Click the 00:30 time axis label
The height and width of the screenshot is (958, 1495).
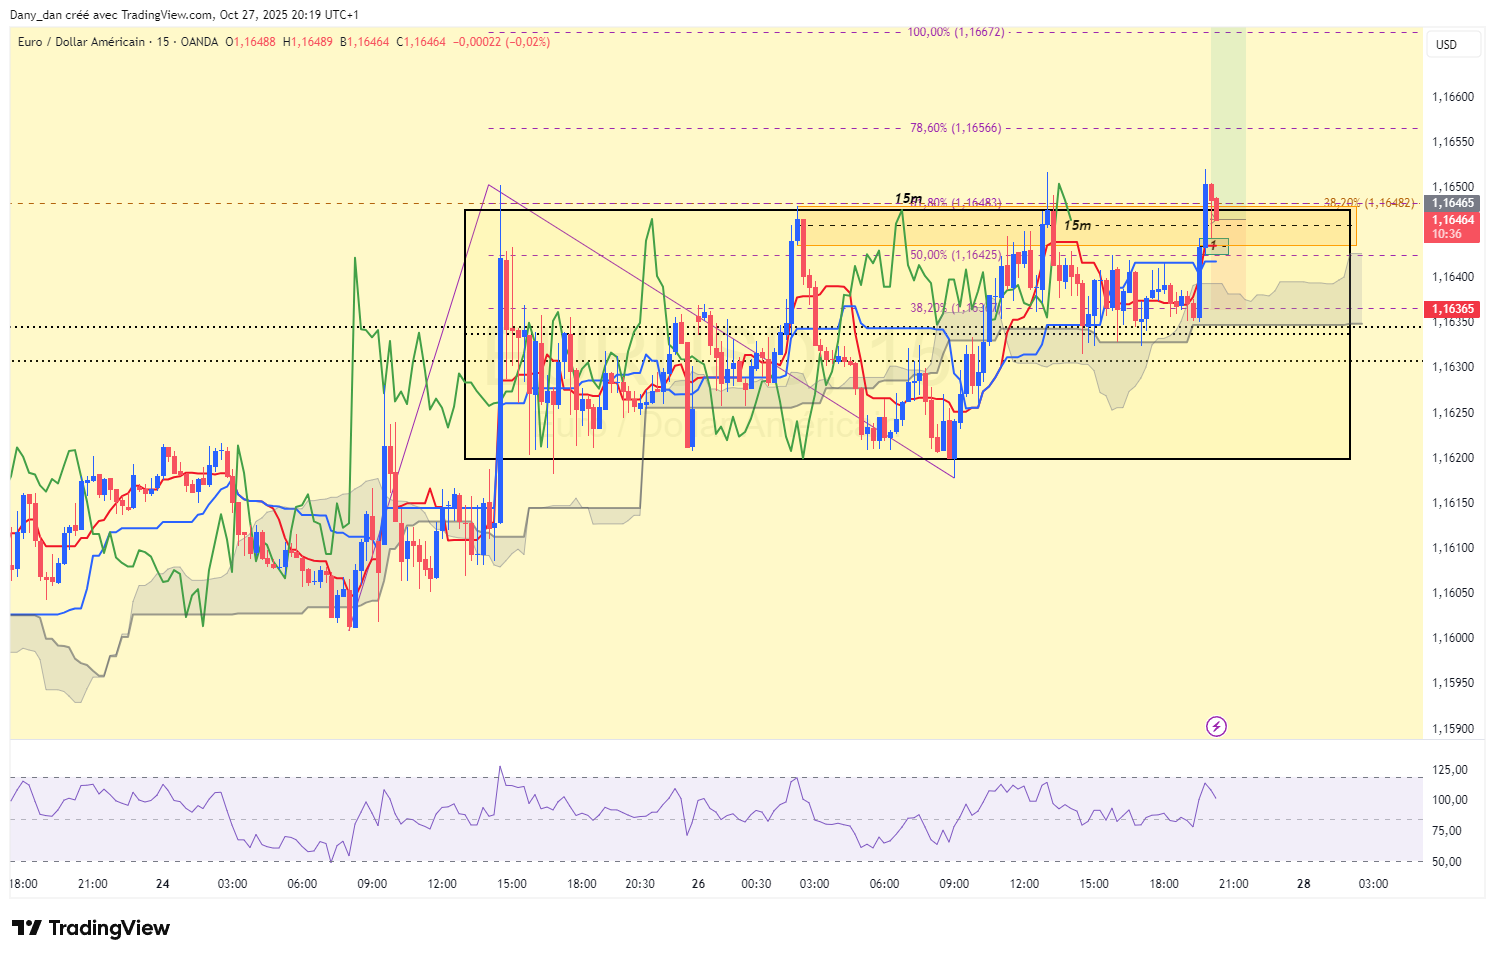[756, 884]
